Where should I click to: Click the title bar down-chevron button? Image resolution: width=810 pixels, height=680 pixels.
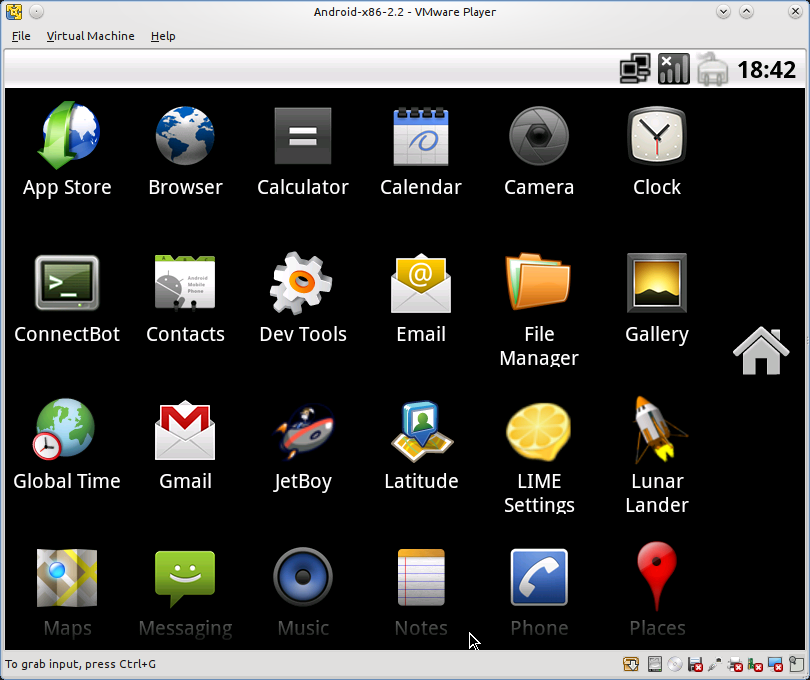point(723,11)
